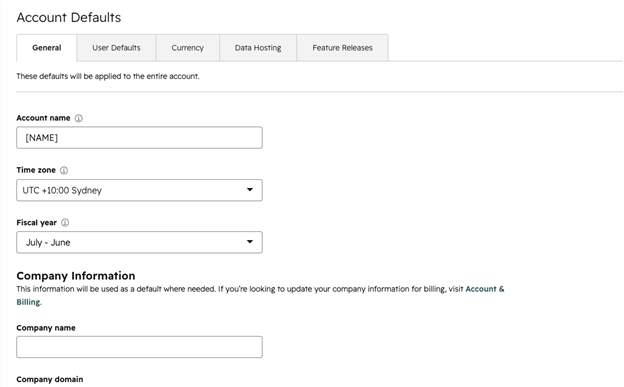Click the Fiscal year info icon
This screenshot has height=387, width=624.
(65, 223)
